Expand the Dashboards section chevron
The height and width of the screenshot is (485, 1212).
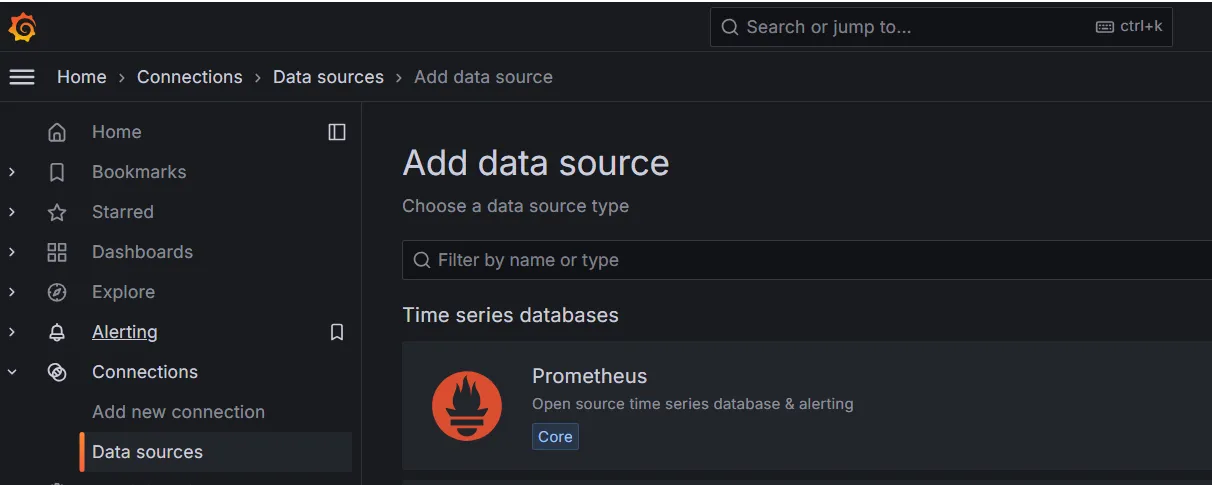12,252
